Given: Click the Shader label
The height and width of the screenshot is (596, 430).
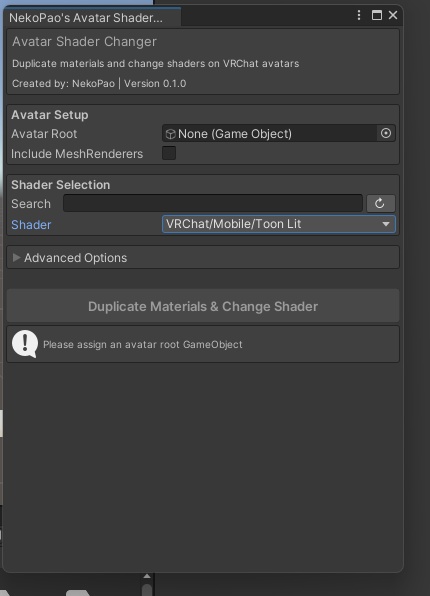Looking at the screenshot, I should click(x=31, y=225).
